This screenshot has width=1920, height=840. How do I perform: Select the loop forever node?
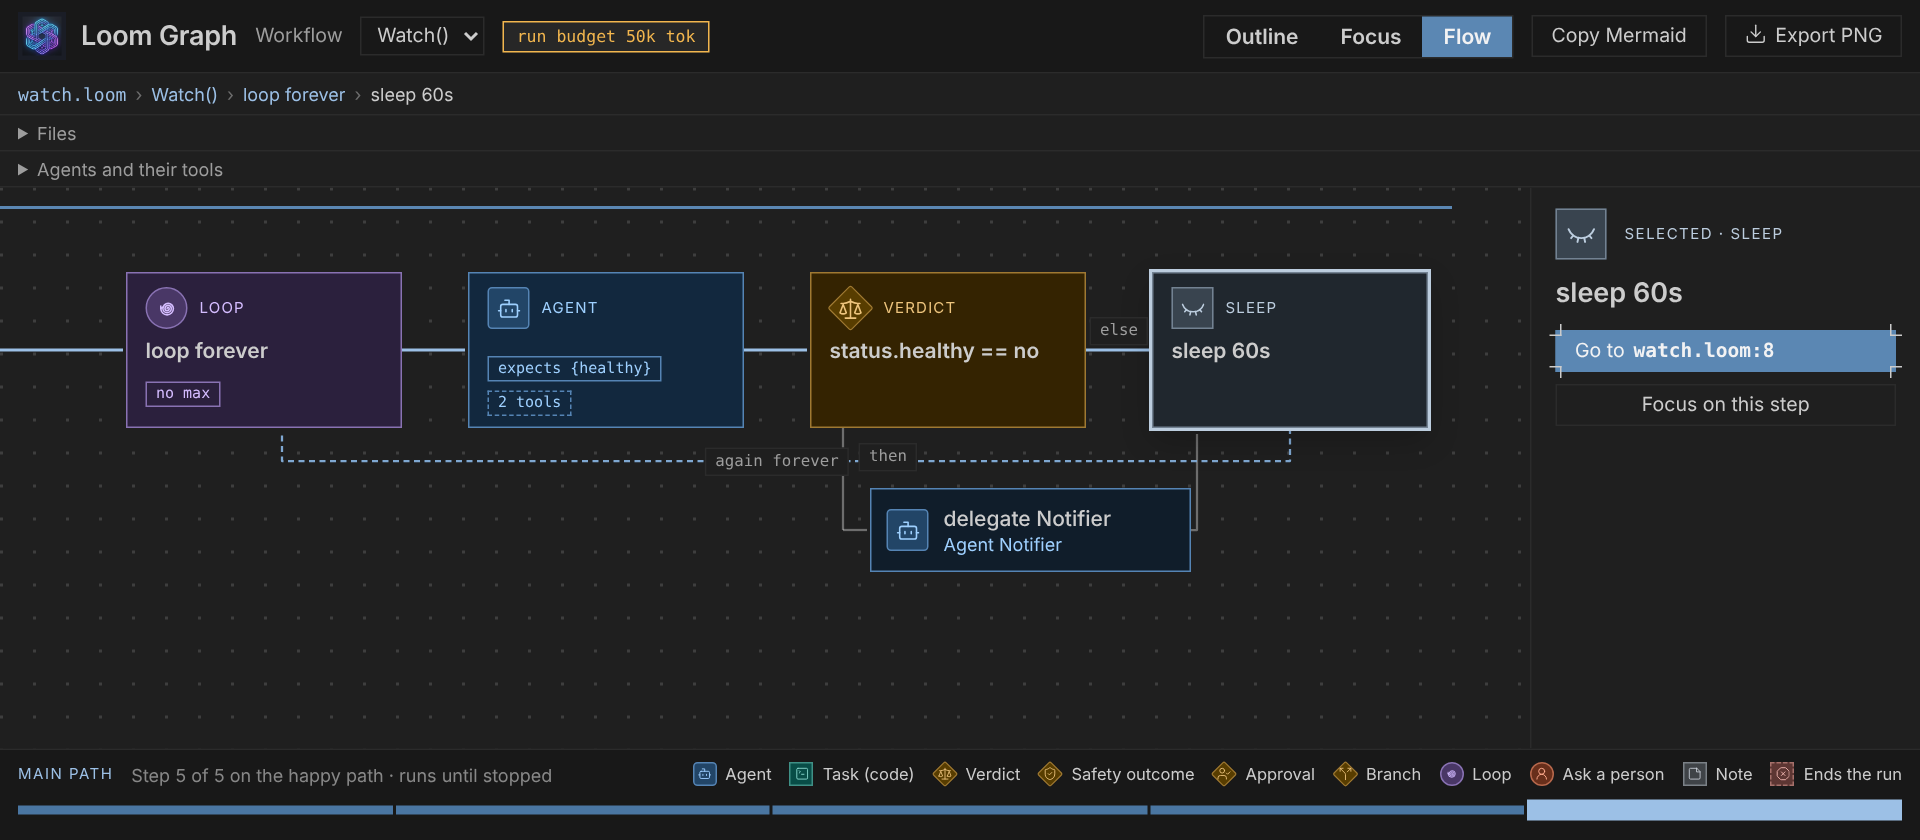pyautogui.click(x=264, y=350)
